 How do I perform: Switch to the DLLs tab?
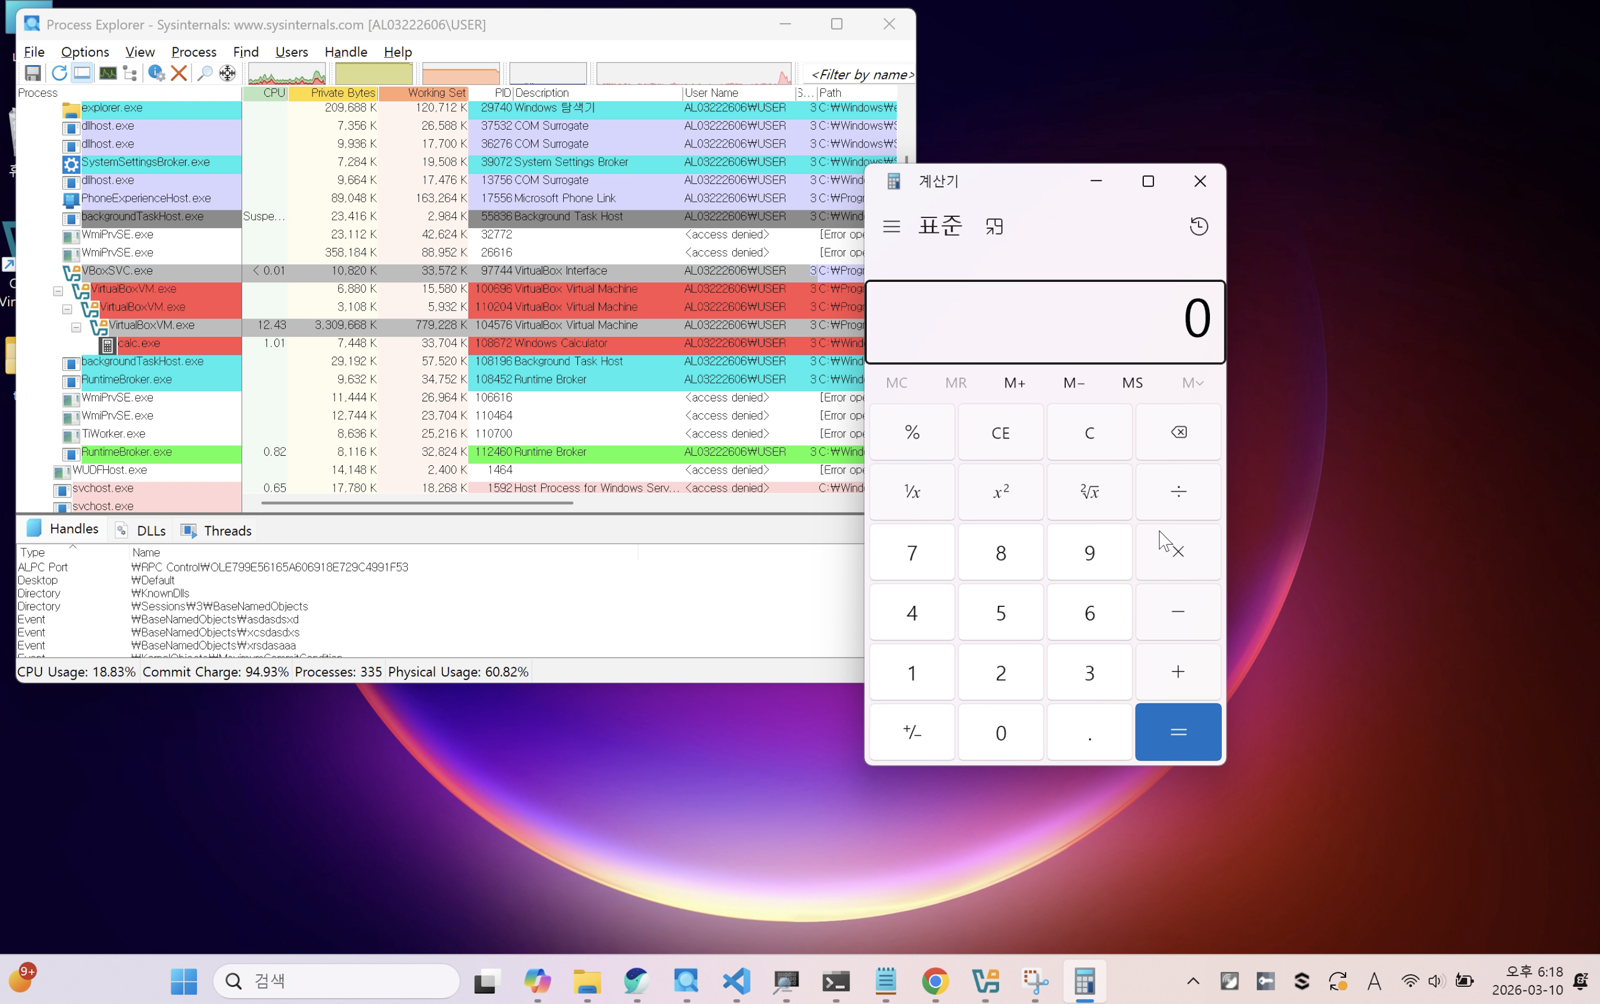[x=141, y=530]
